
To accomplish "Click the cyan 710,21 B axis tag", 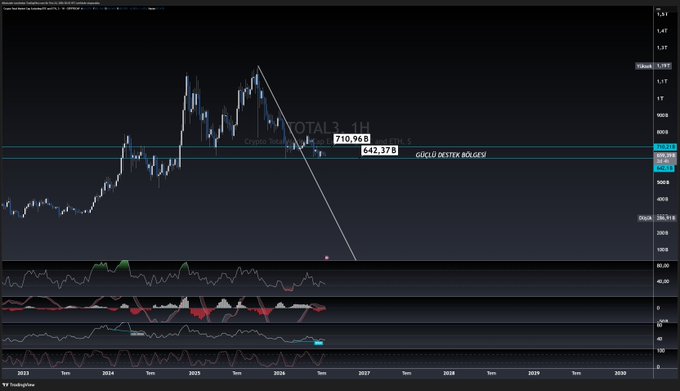I will tap(665, 147).
